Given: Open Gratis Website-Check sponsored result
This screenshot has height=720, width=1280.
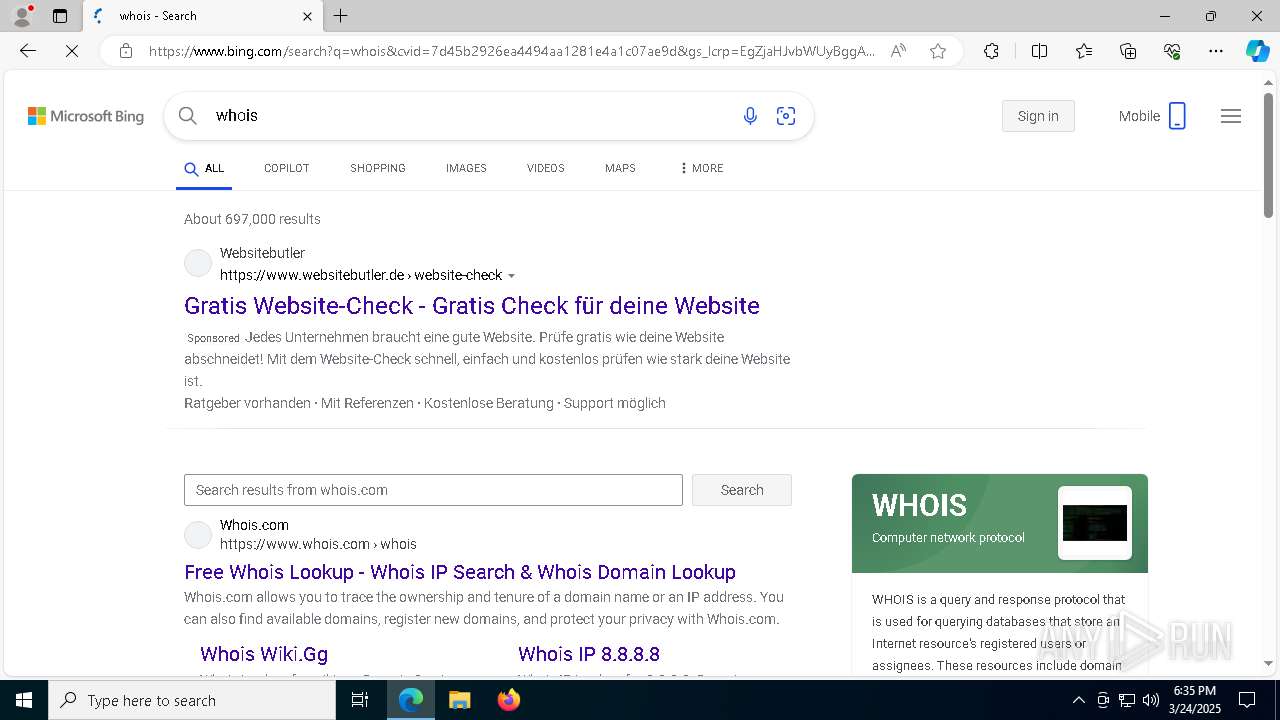Looking at the screenshot, I should (x=472, y=305).
